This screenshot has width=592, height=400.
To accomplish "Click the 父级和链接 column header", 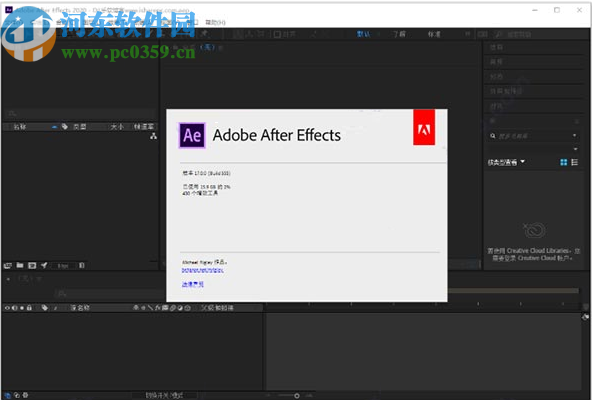I will pos(217,308).
